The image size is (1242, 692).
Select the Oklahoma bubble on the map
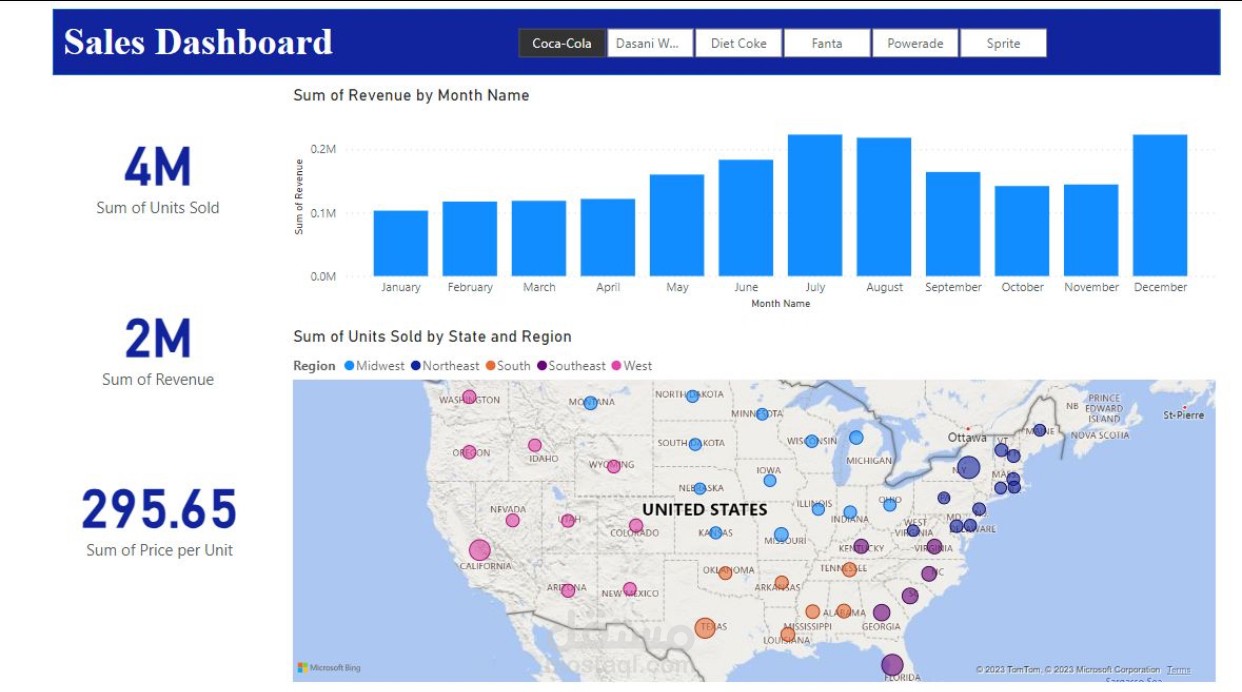point(725,573)
